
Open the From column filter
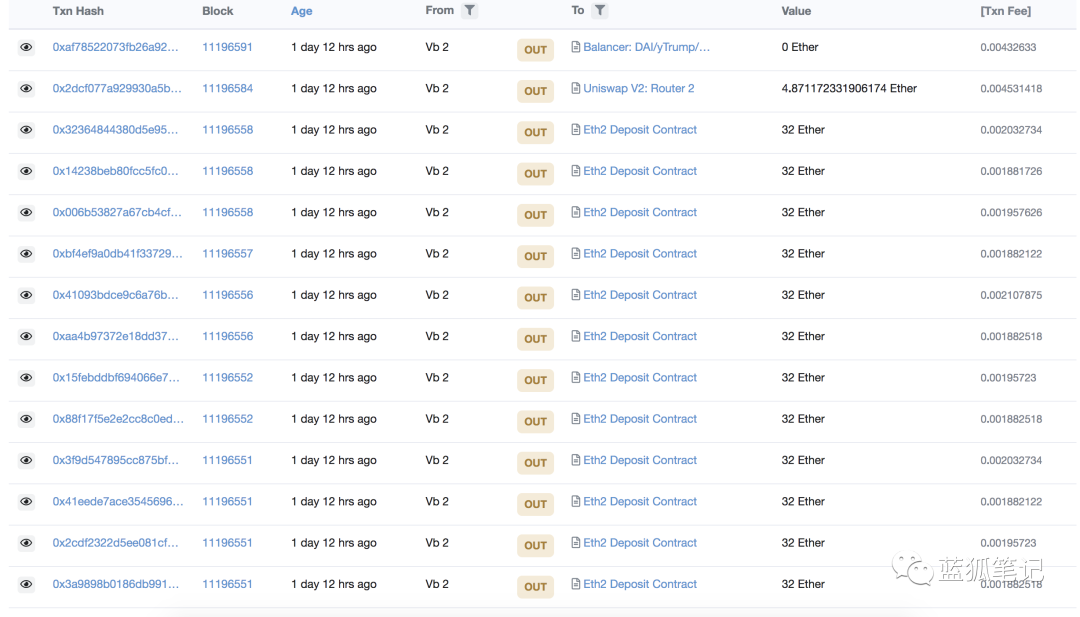click(469, 10)
